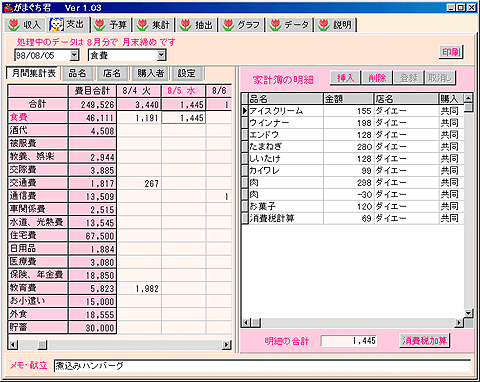
Task: Click the 8/5 水 column header
Action: [x=183, y=91]
